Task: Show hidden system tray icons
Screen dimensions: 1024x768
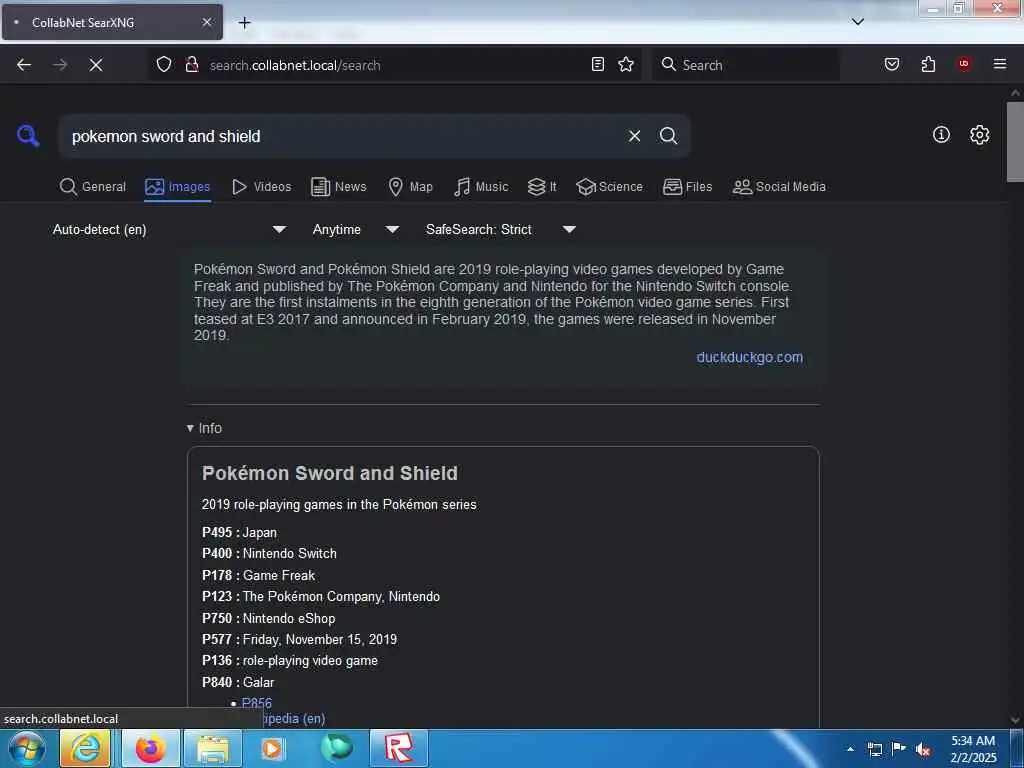Action: click(850, 749)
